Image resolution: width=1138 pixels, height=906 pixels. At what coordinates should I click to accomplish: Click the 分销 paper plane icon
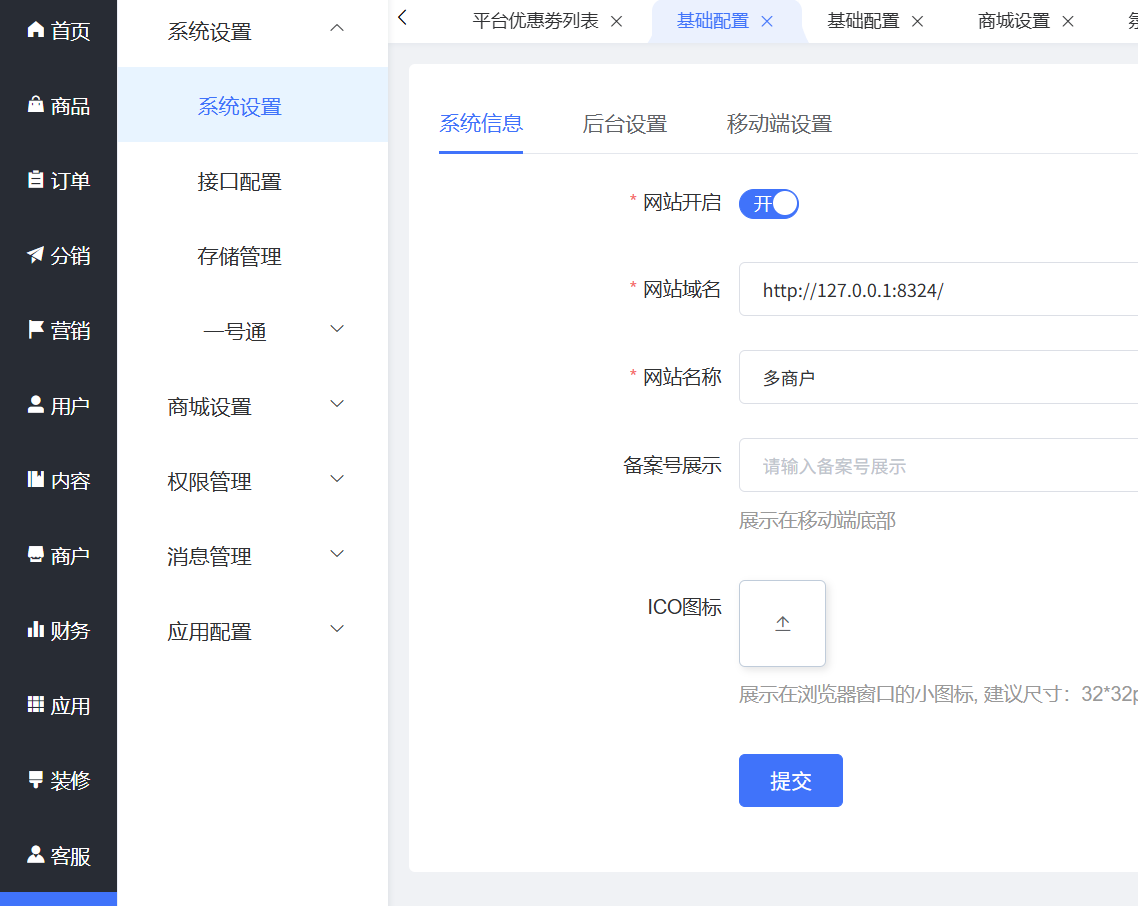click(x=36, y=255)
